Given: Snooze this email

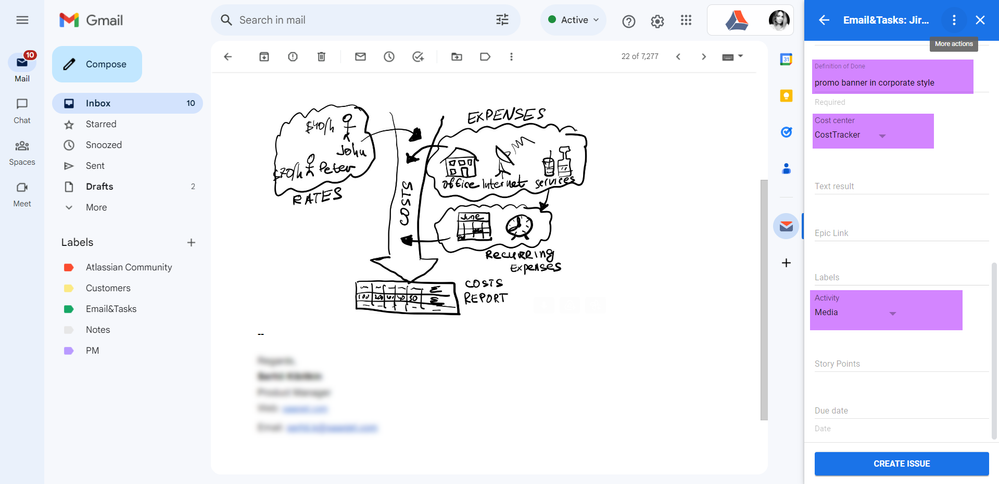Looking at the screenshot, I should click(x=389, y=57).
